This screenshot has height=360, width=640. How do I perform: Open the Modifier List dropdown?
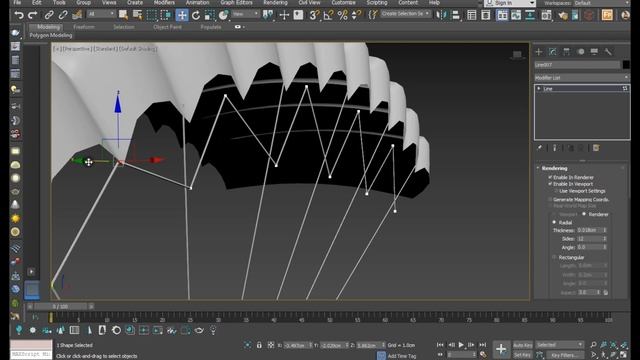pos(582,78)
